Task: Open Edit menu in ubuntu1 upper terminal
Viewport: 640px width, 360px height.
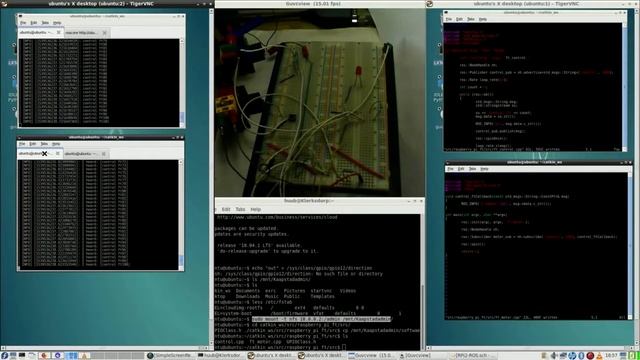Action: [460, 19]
